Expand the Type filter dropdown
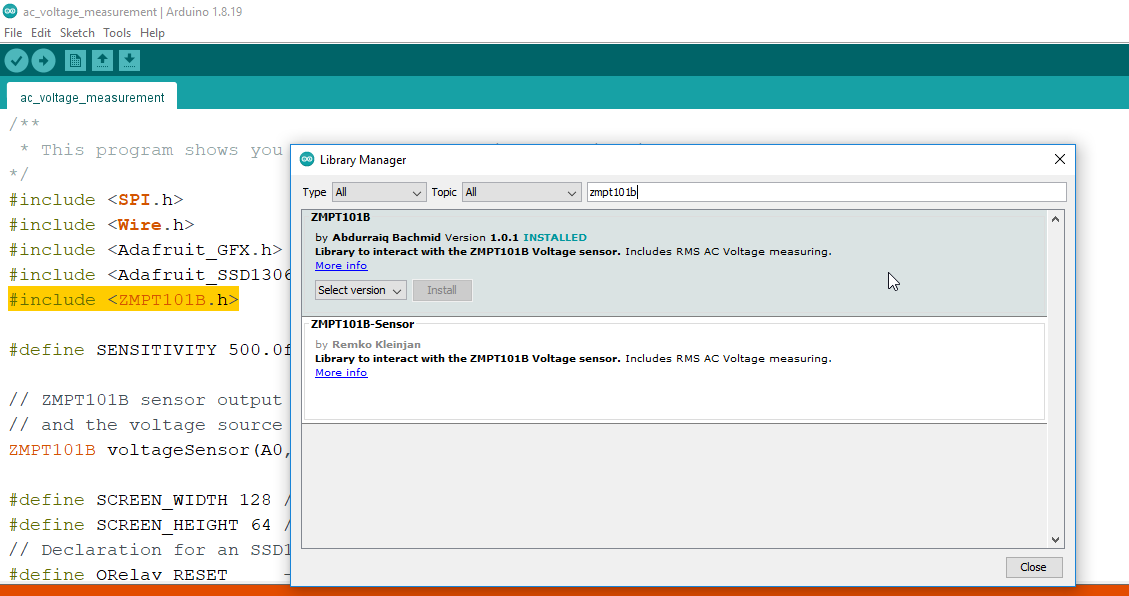The height and width of the screenshot is (596, 1129). [x=379, y=192]
